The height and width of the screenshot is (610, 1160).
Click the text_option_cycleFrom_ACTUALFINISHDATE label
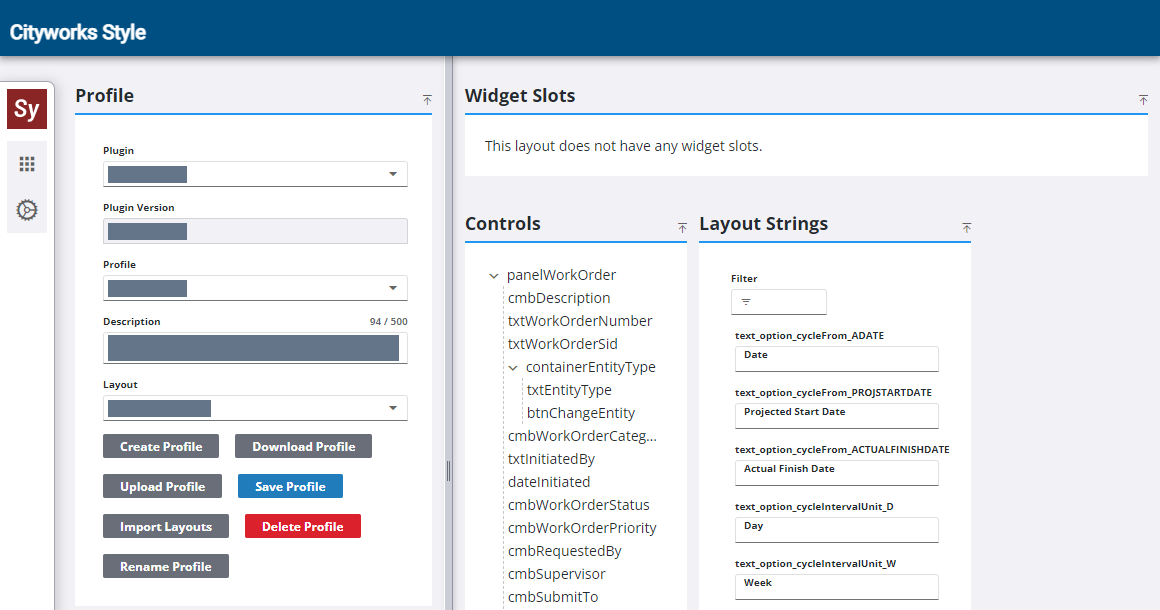coord(842,450)
